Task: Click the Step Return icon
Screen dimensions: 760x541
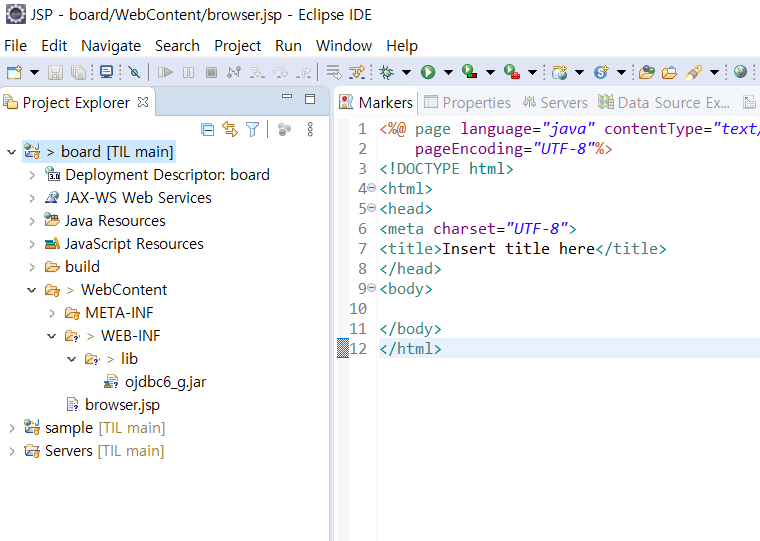Action: [x=303, y=73]
